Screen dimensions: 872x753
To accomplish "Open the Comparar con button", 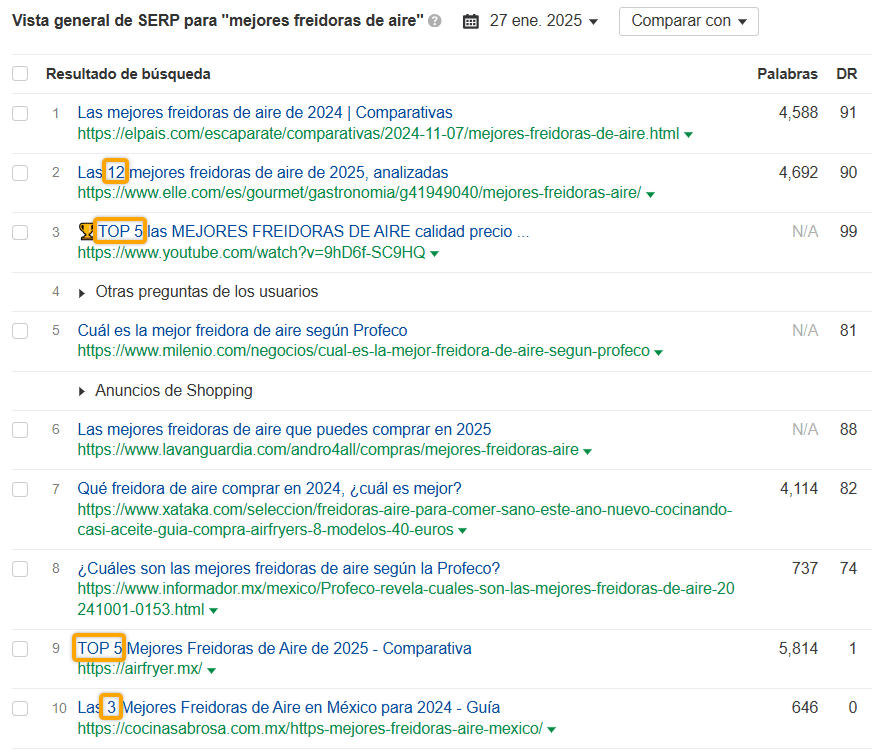I will point(688,21).
